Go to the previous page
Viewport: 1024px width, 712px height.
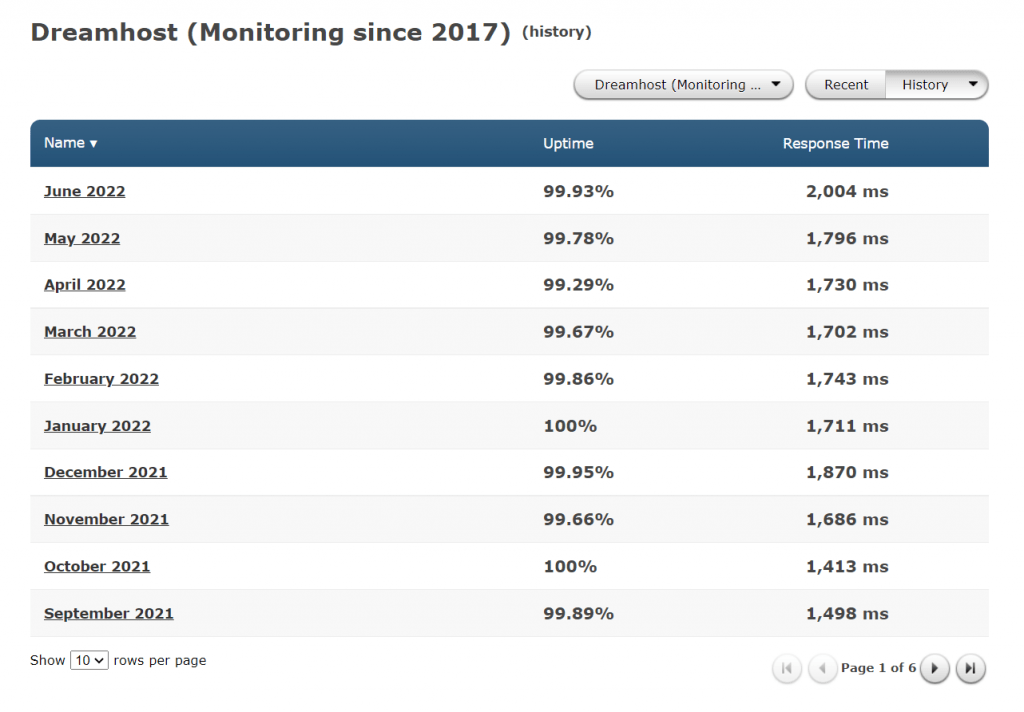point(822,668)
